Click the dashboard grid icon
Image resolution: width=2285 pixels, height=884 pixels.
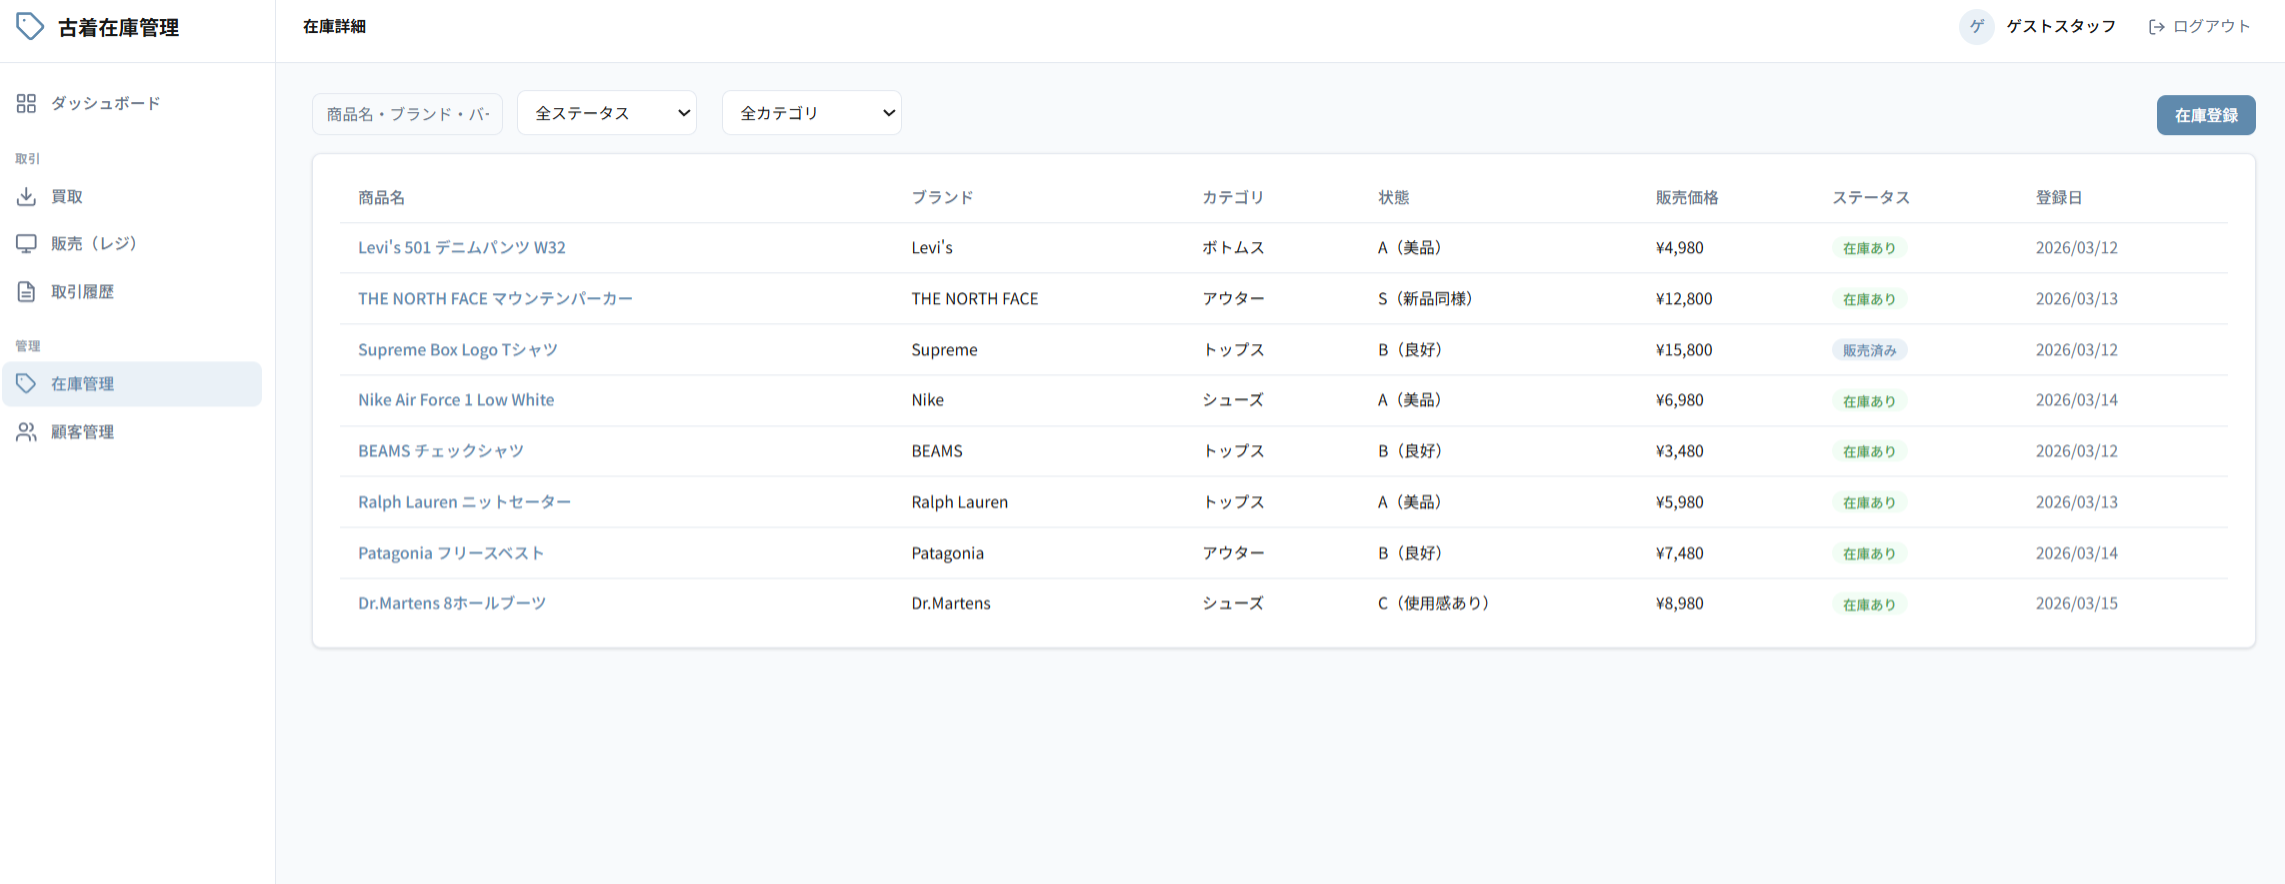[x=26, y=103]
